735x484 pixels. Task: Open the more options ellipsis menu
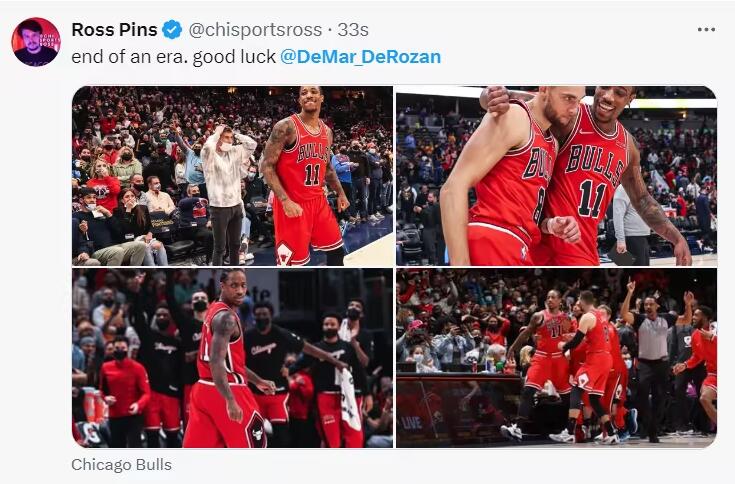point(706,30)
